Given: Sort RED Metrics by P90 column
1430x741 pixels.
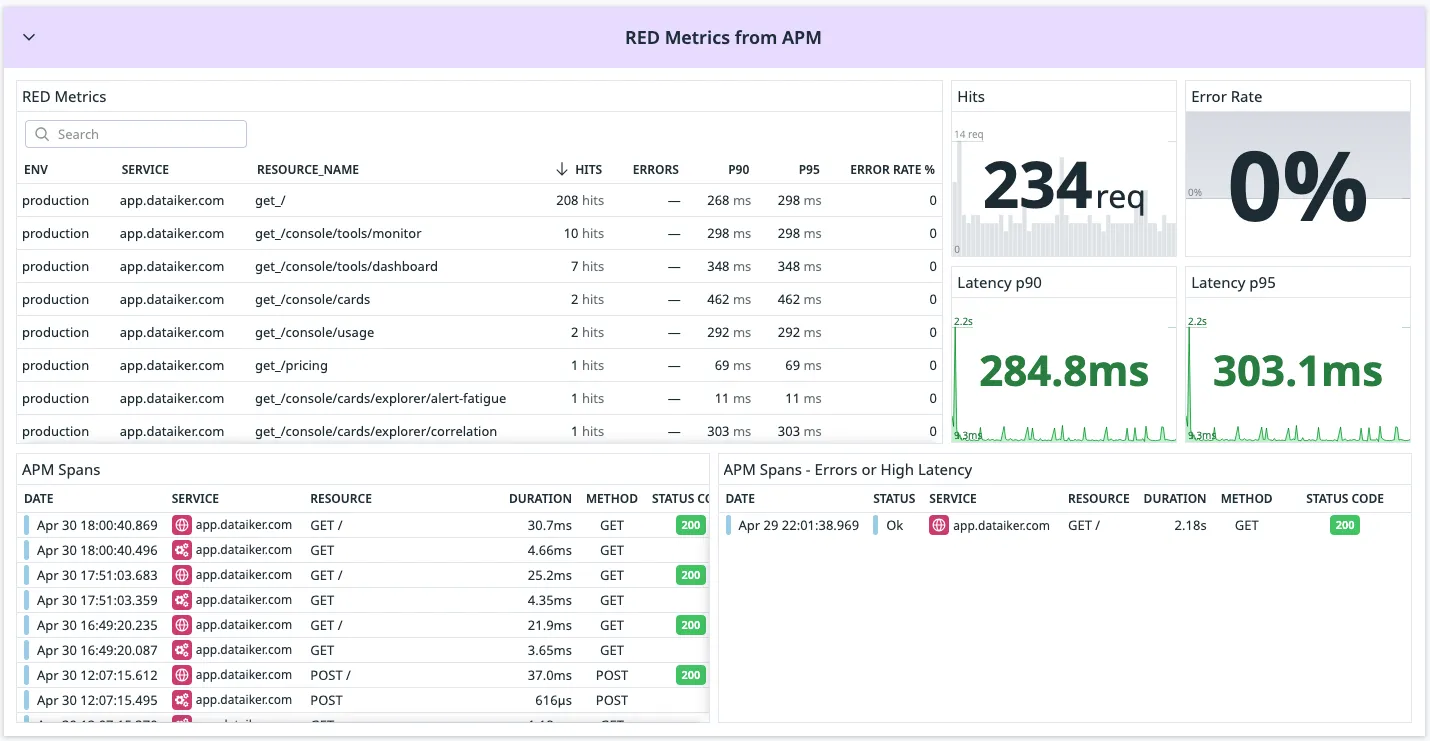Looking at the screenshot, I should click(x=738, y=170).
